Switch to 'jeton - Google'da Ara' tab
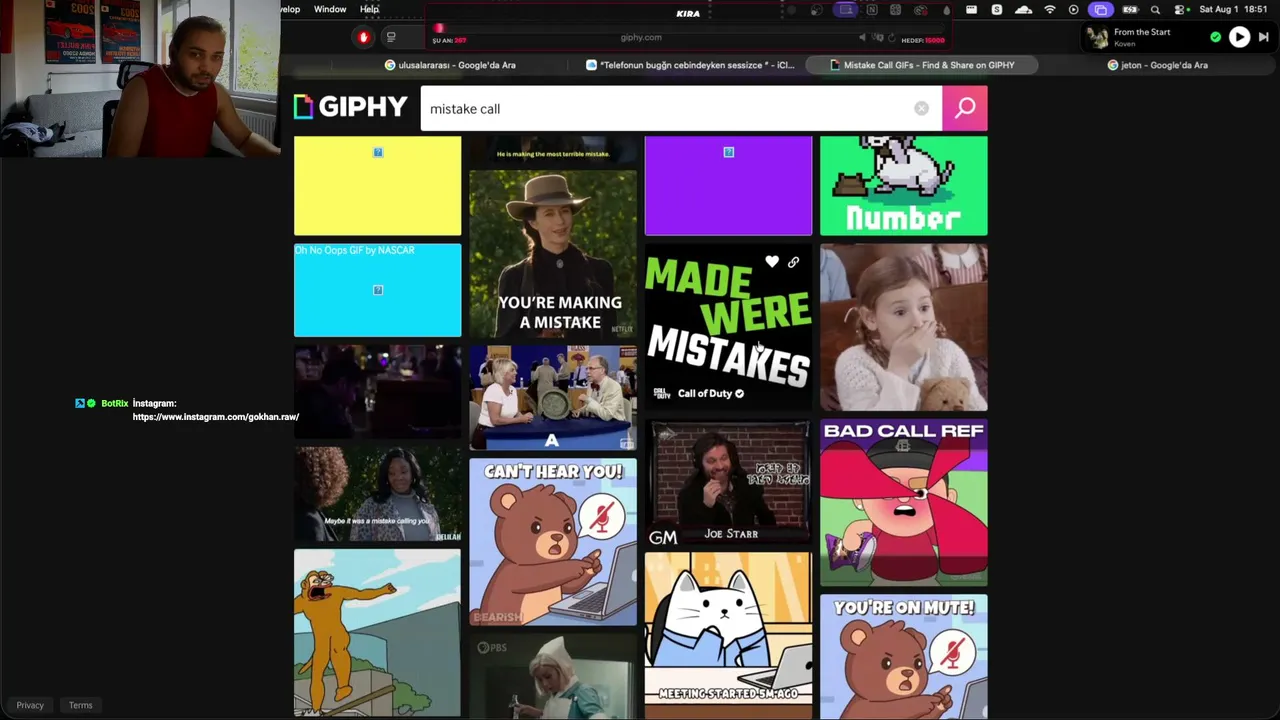 [x=1158, y=65]
